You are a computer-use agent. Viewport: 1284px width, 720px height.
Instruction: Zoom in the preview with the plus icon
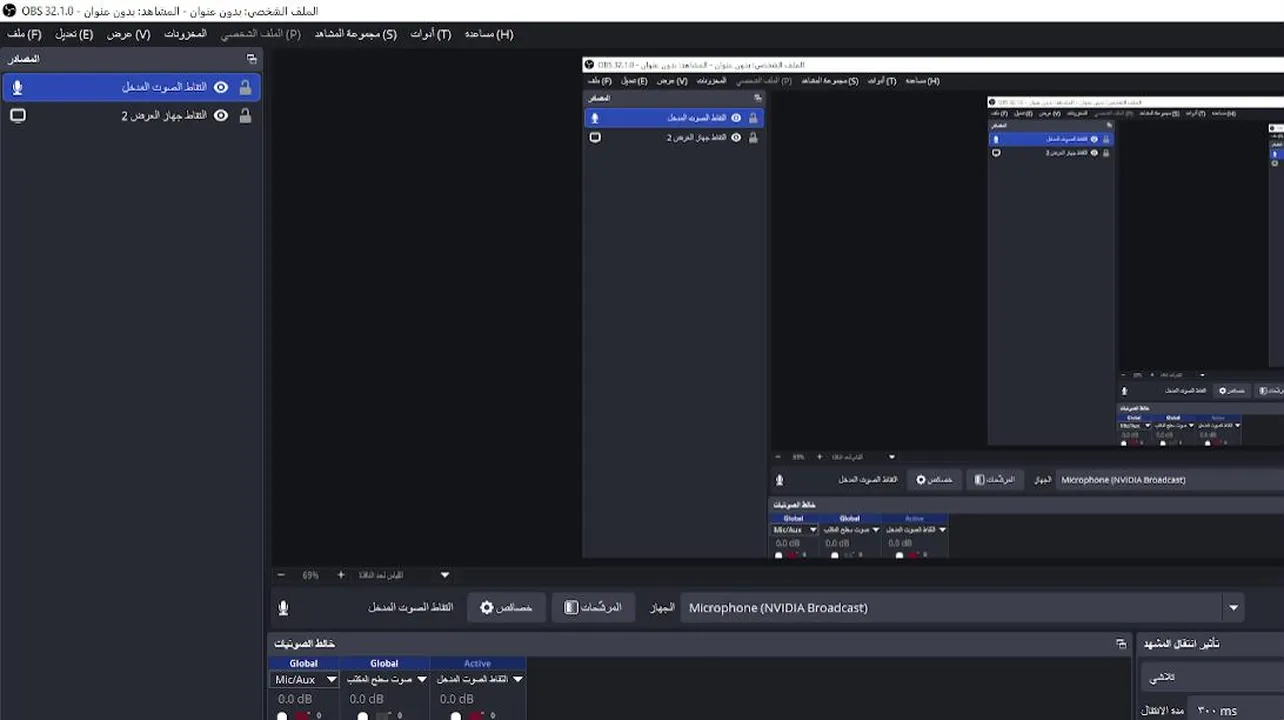341,575
